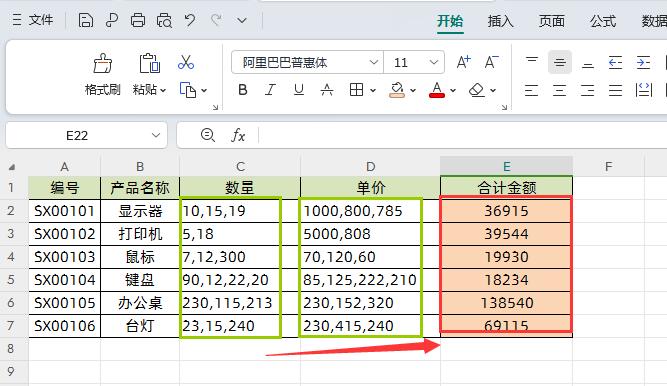Select cell E2 containing 36915

click(506, 211)
